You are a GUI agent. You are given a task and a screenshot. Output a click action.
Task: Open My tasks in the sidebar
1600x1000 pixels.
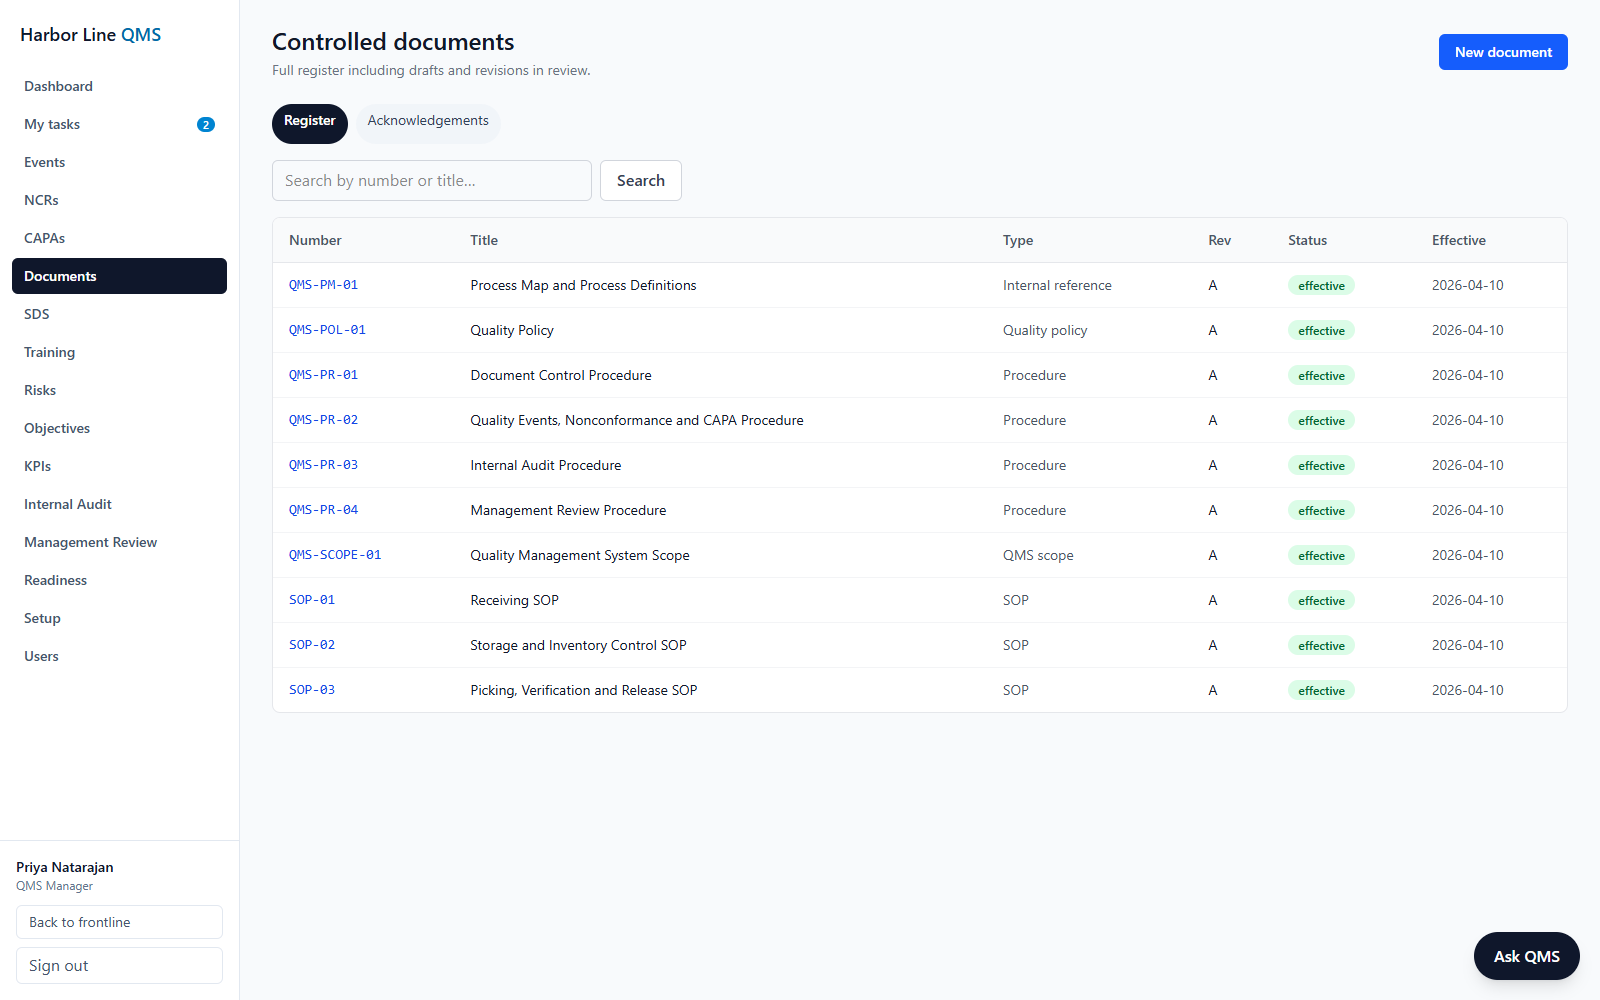[x=119, y=124]
